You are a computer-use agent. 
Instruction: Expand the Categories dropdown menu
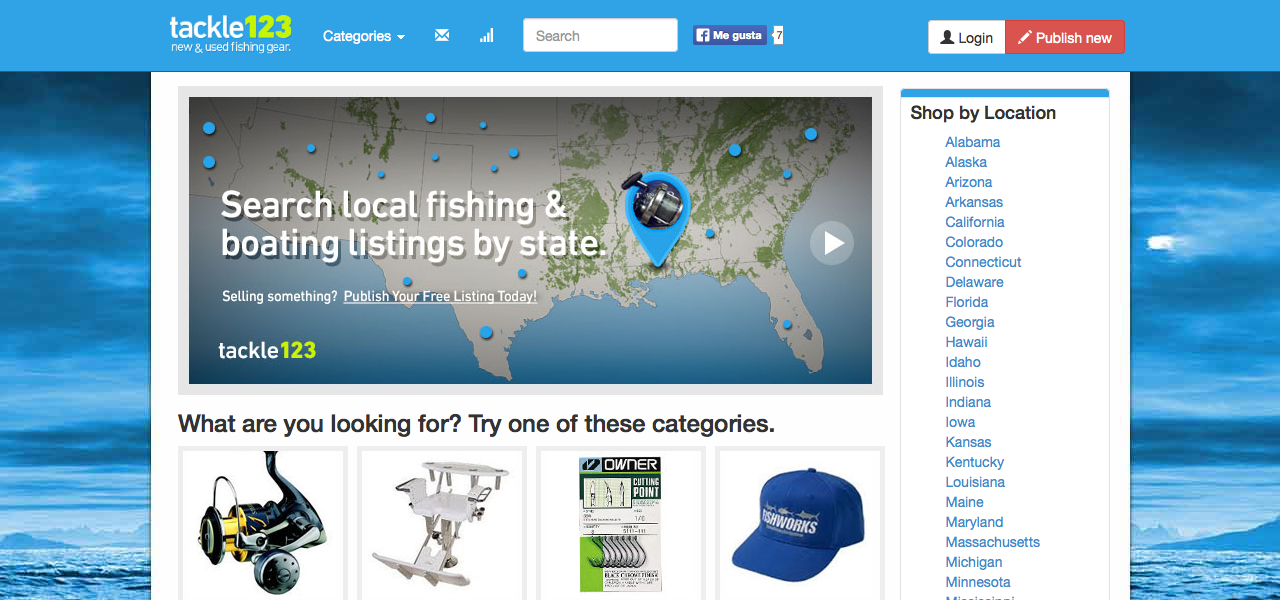point(364,36)
